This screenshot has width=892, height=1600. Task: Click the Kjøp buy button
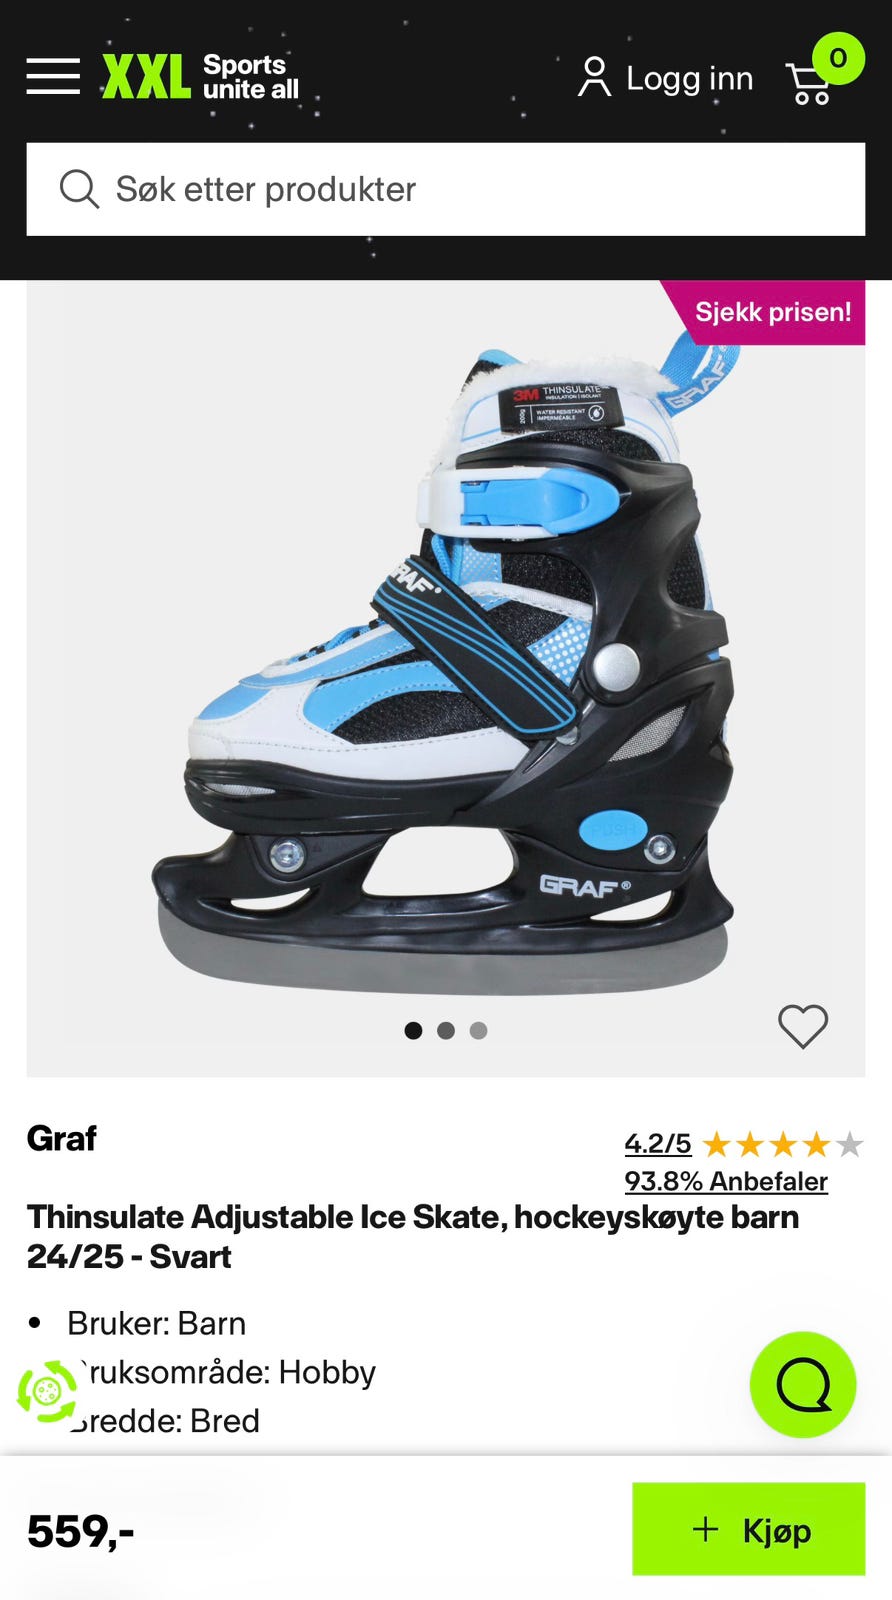pos(748,1529)
